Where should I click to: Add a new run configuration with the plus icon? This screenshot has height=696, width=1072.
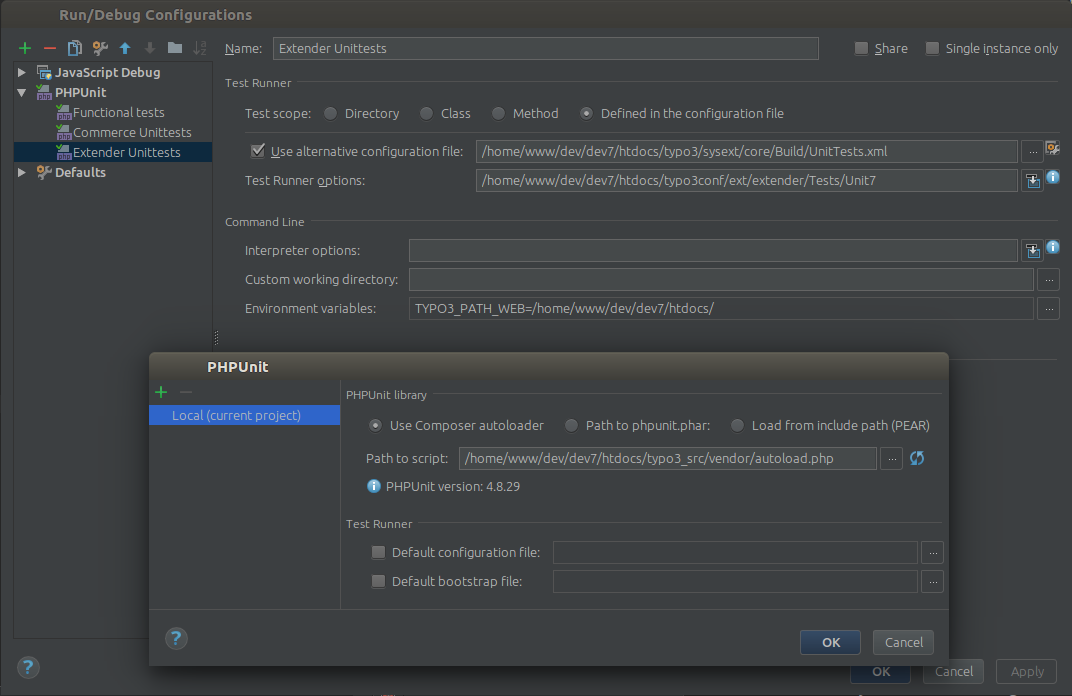(25, 48)
